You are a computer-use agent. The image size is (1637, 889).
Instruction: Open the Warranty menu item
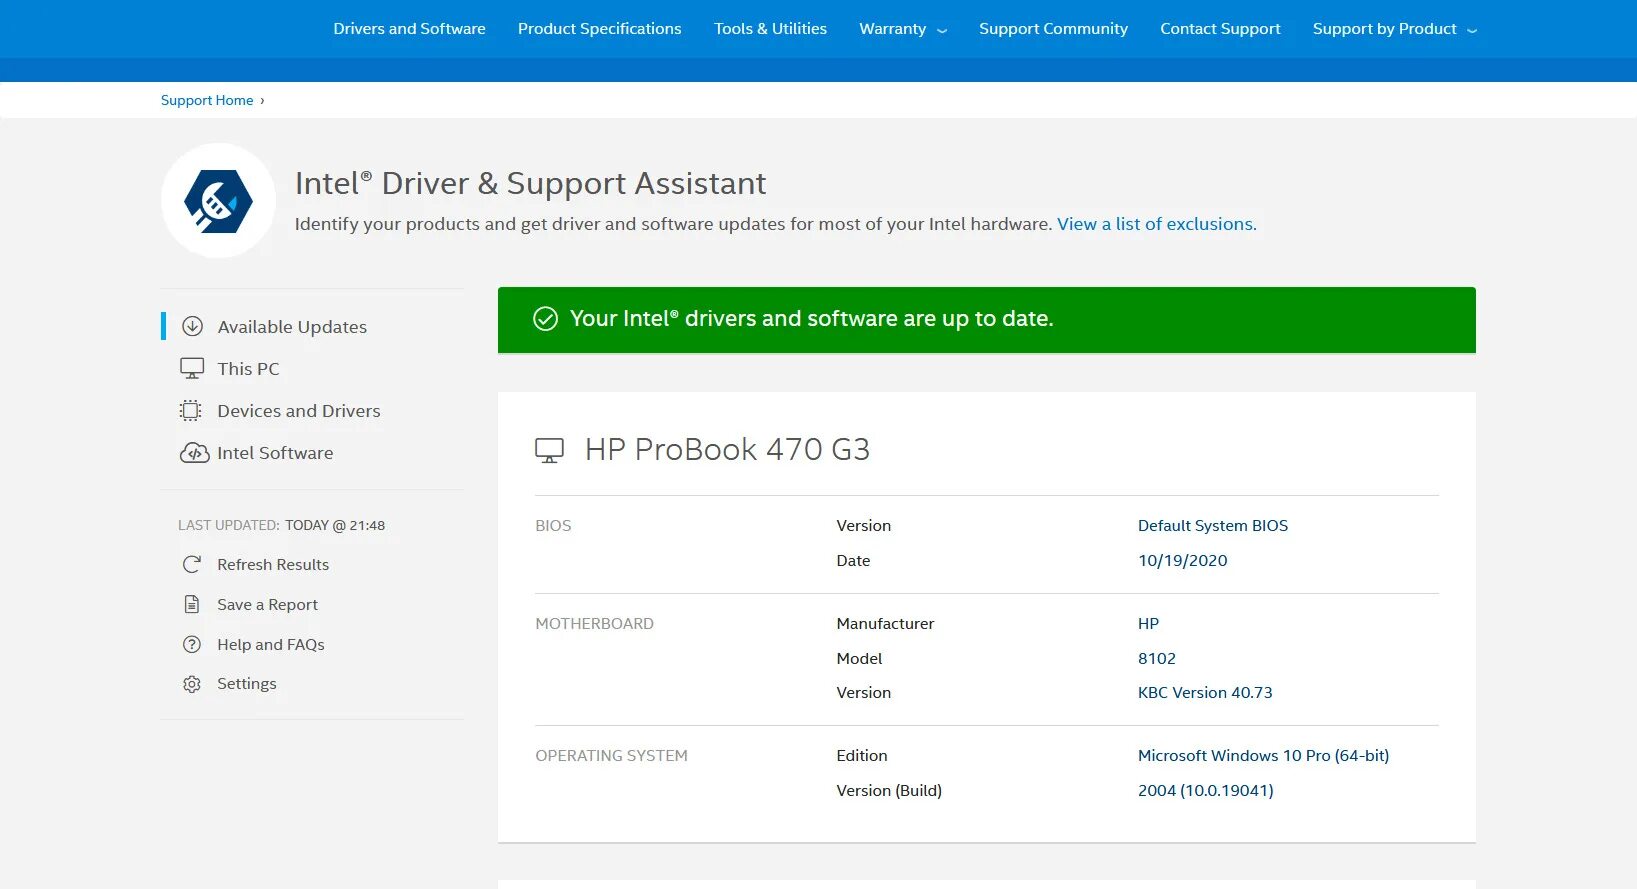click(892, 29)
